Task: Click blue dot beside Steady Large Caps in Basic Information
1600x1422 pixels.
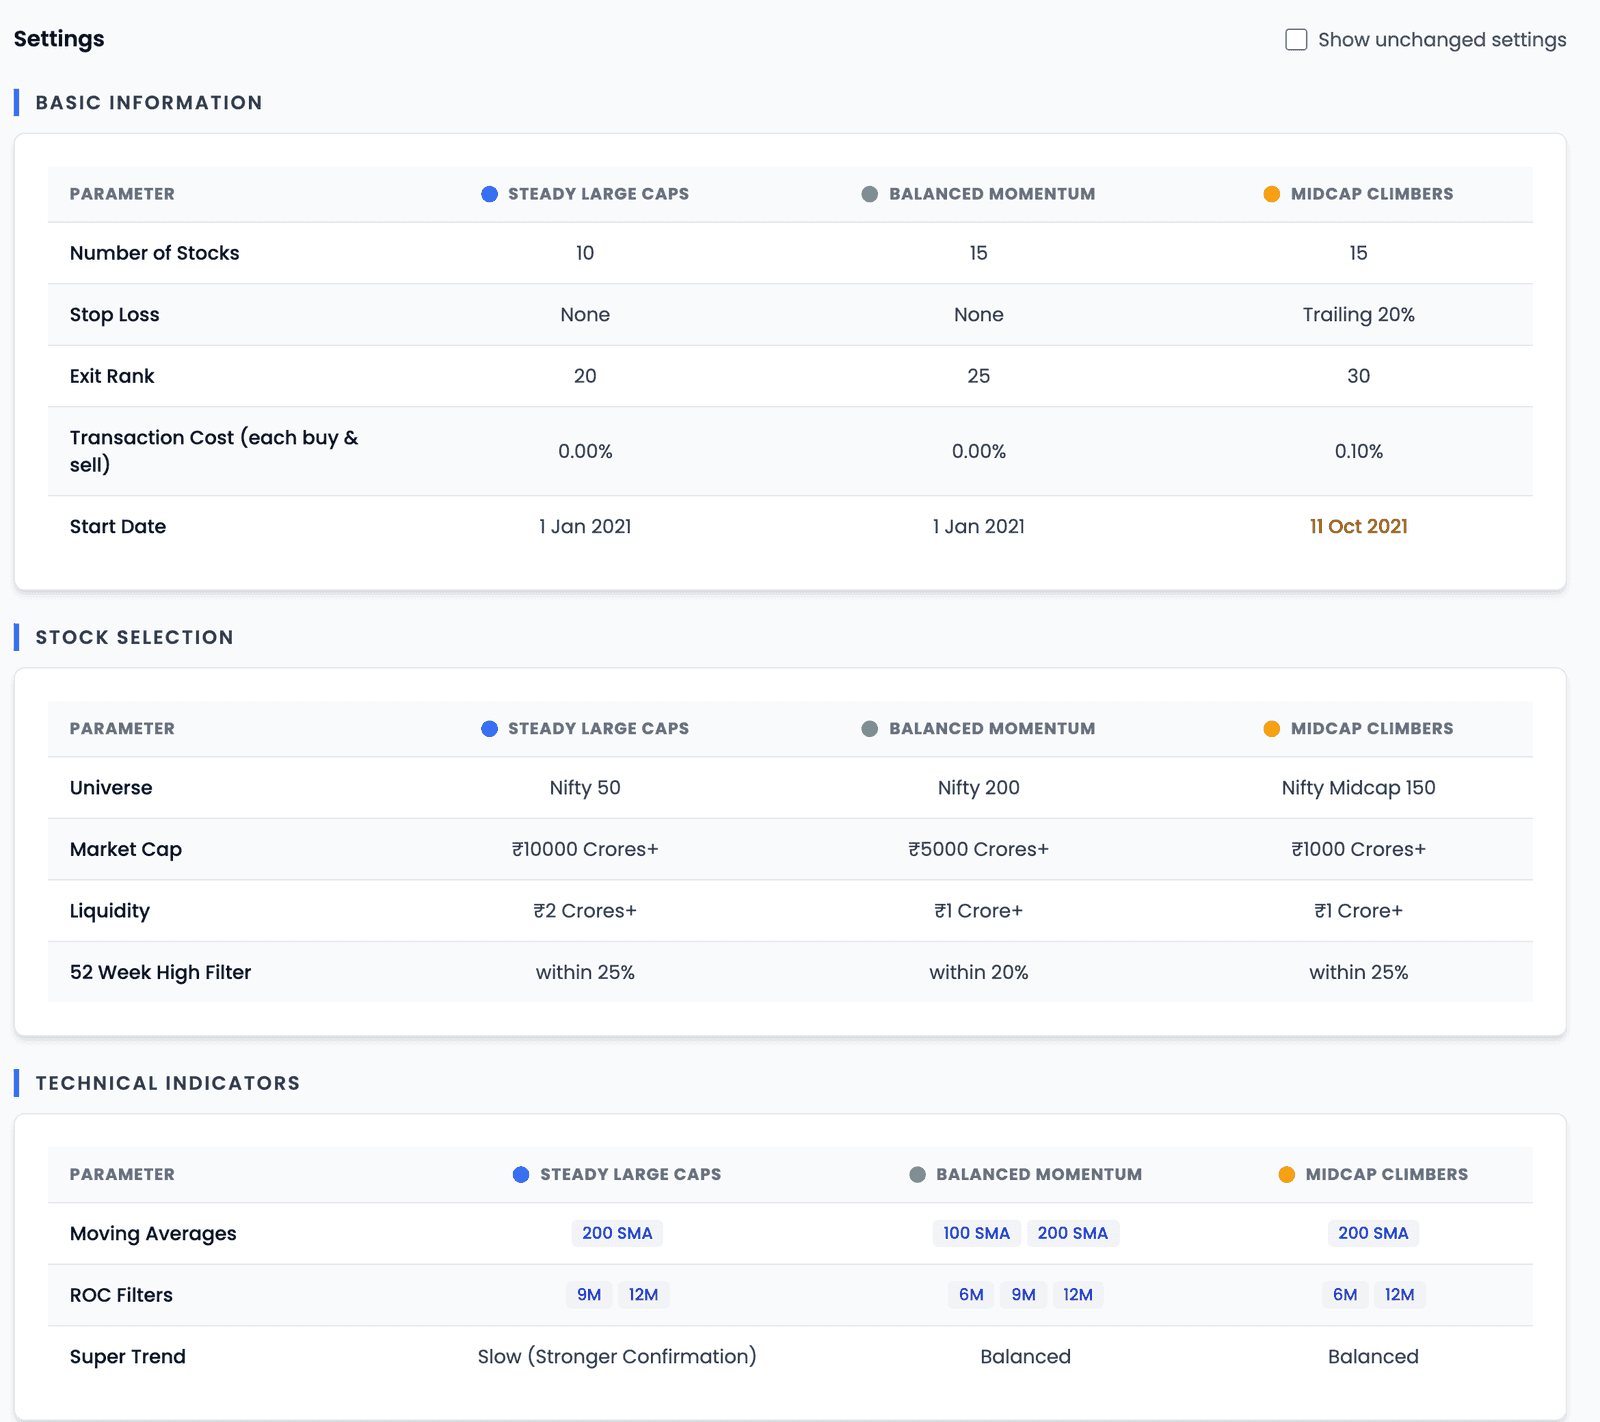Action: (489, 194)
